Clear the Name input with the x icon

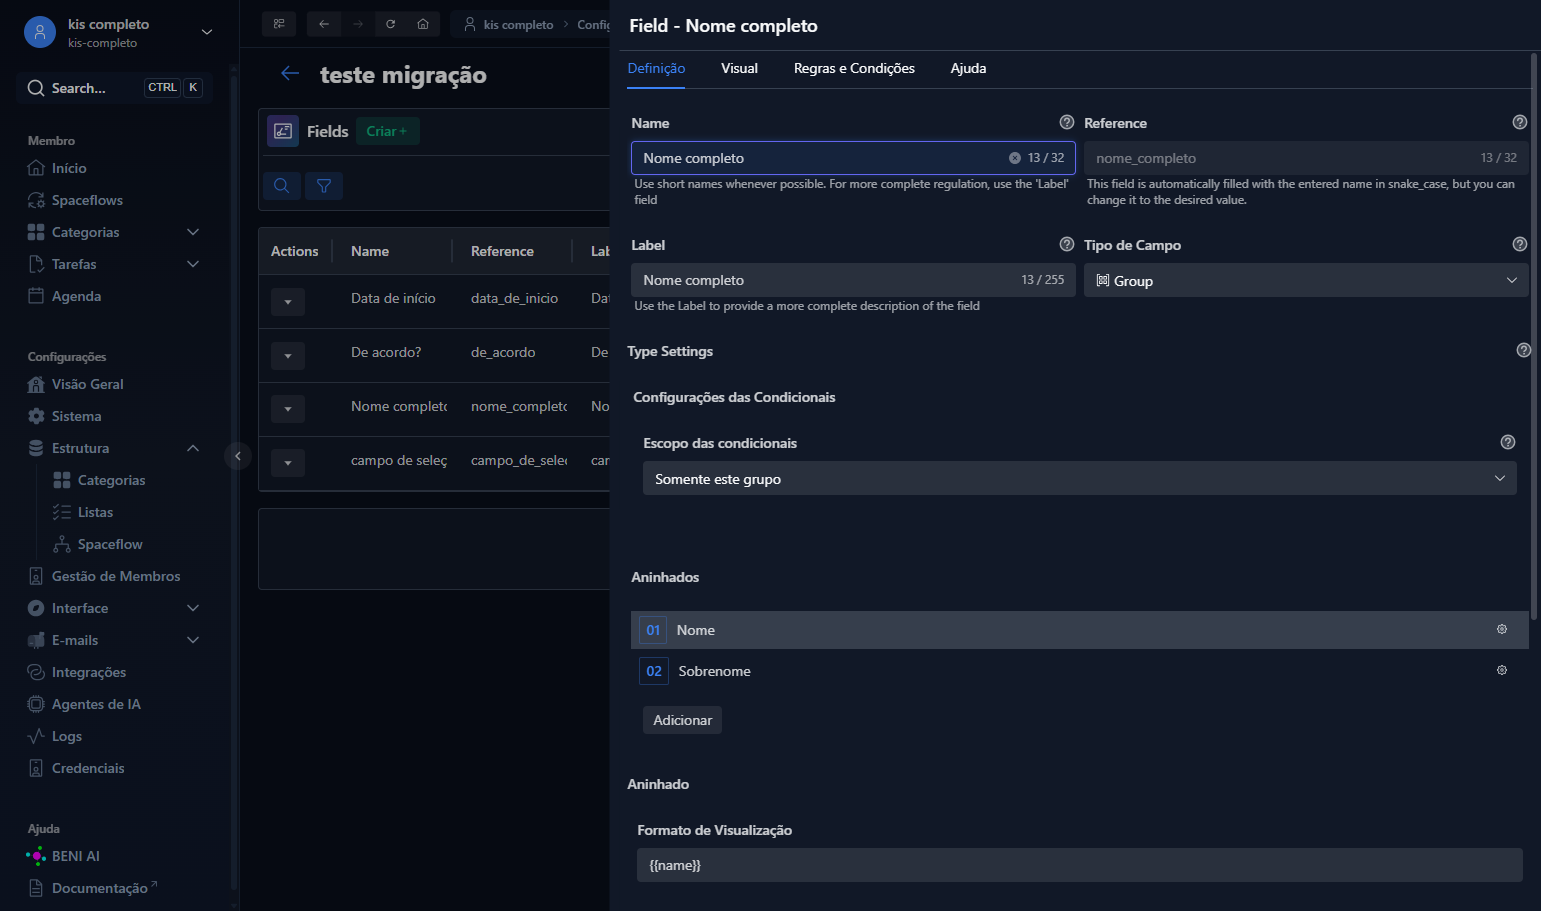[x=1014, y=158]
